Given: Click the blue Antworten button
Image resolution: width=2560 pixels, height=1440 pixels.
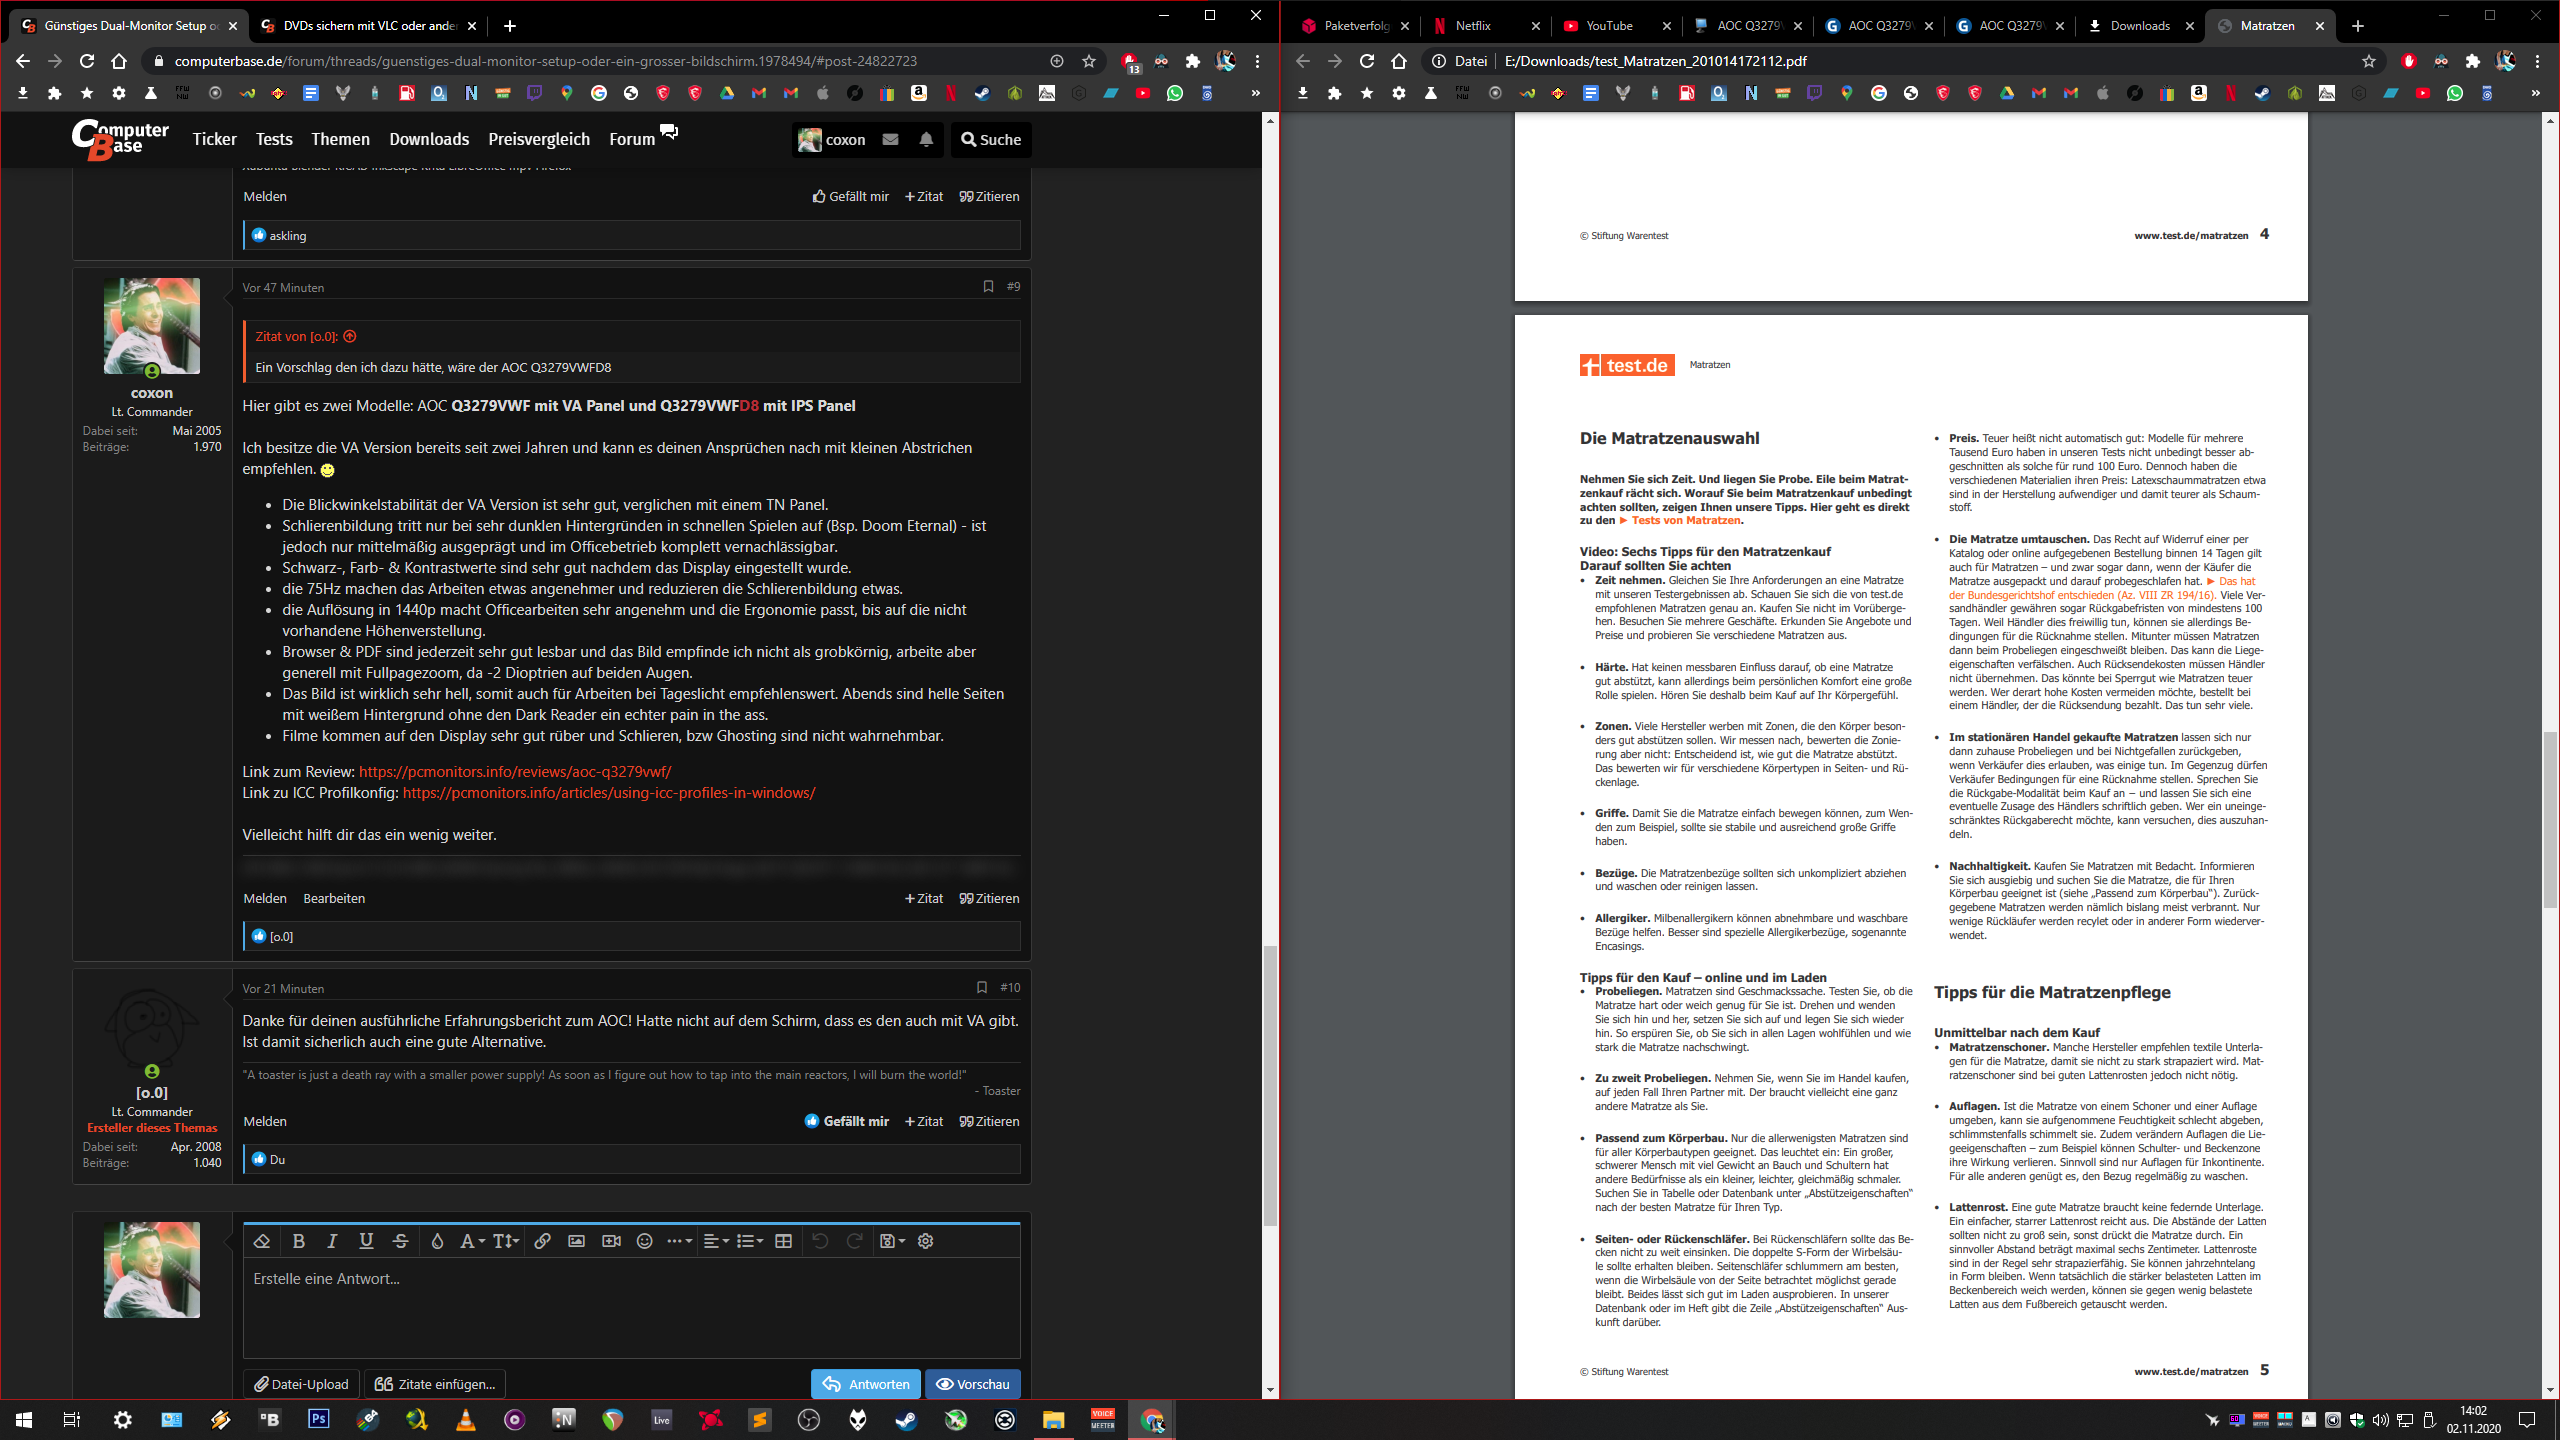Looking at the screenshot, I should [x=865, y=1384].
